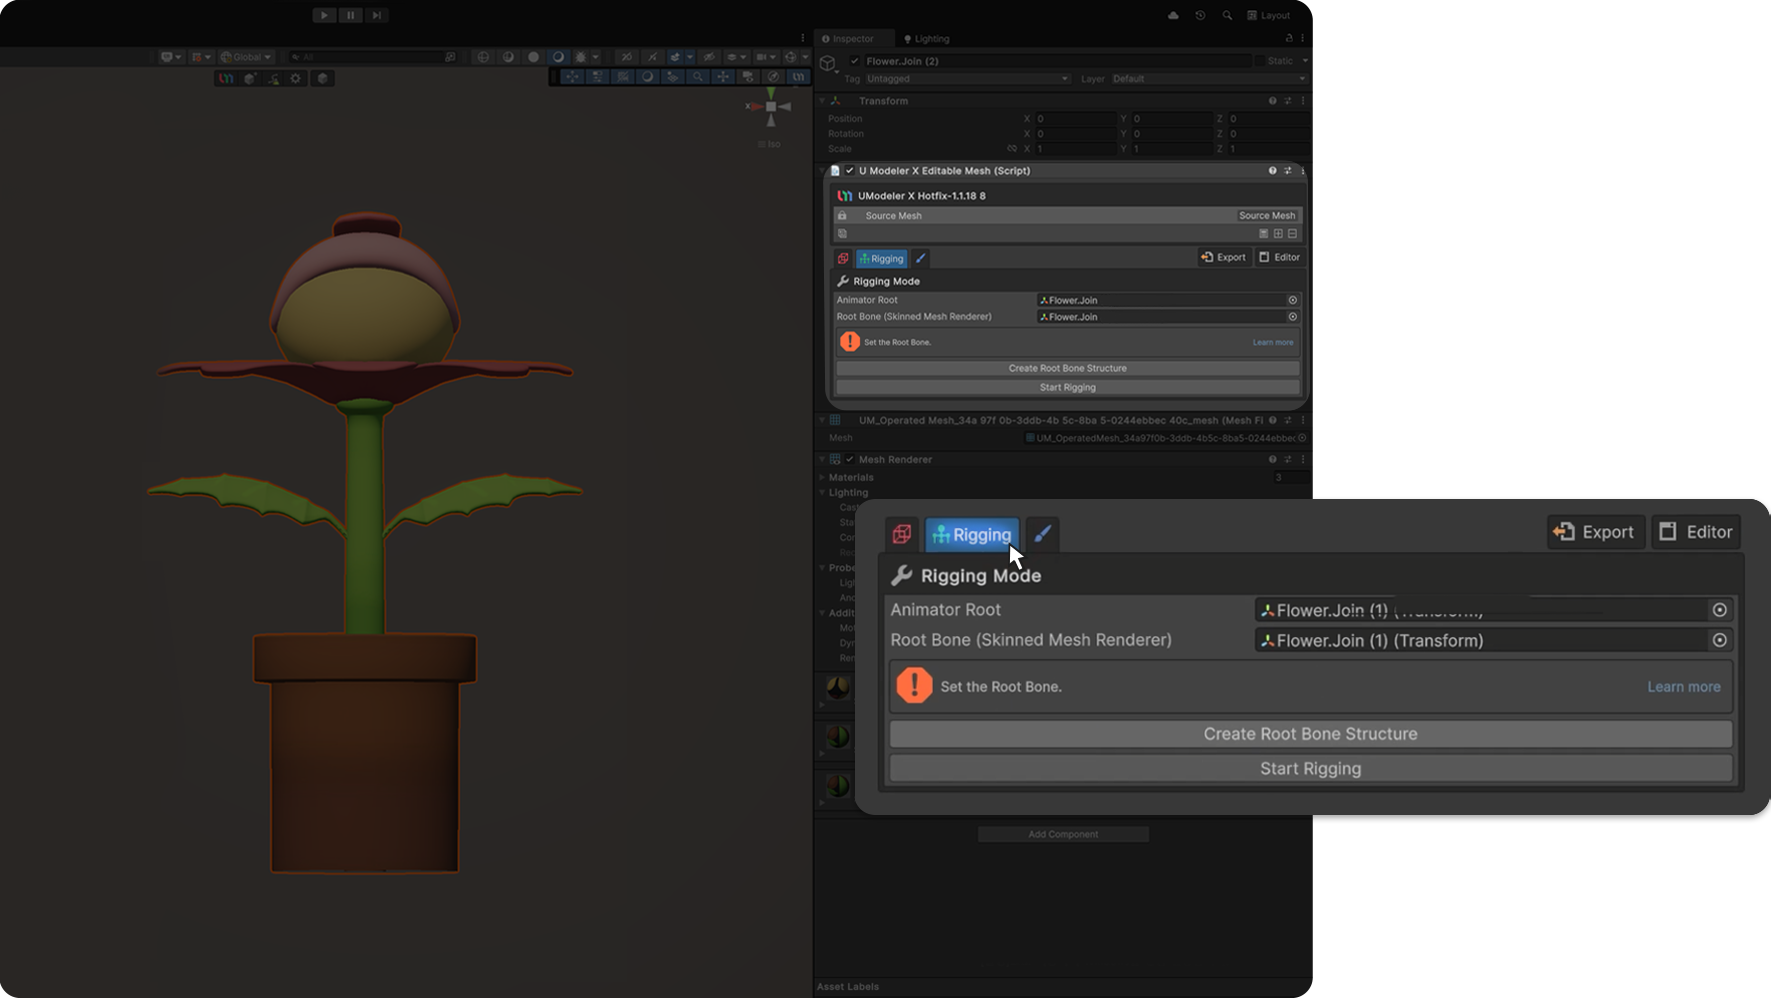Click the Source Mesh button at right in Inspector

point(1267,216)
